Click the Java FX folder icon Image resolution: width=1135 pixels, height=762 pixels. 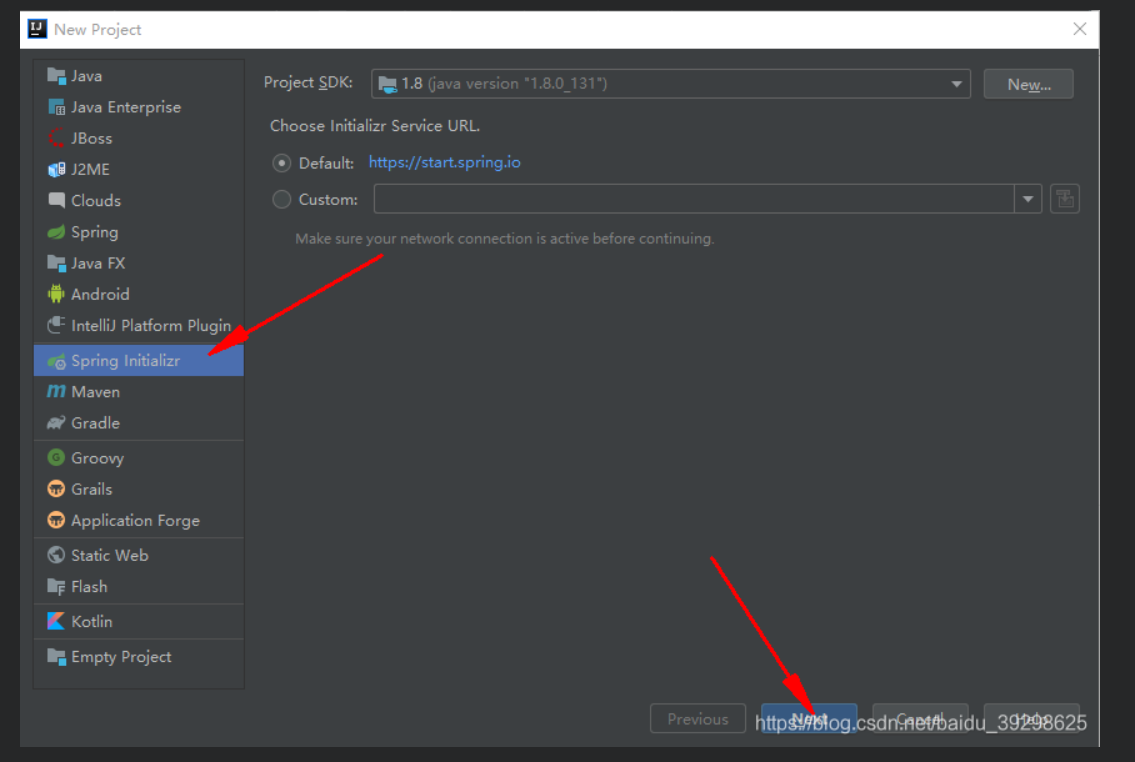tap(56, 263)
